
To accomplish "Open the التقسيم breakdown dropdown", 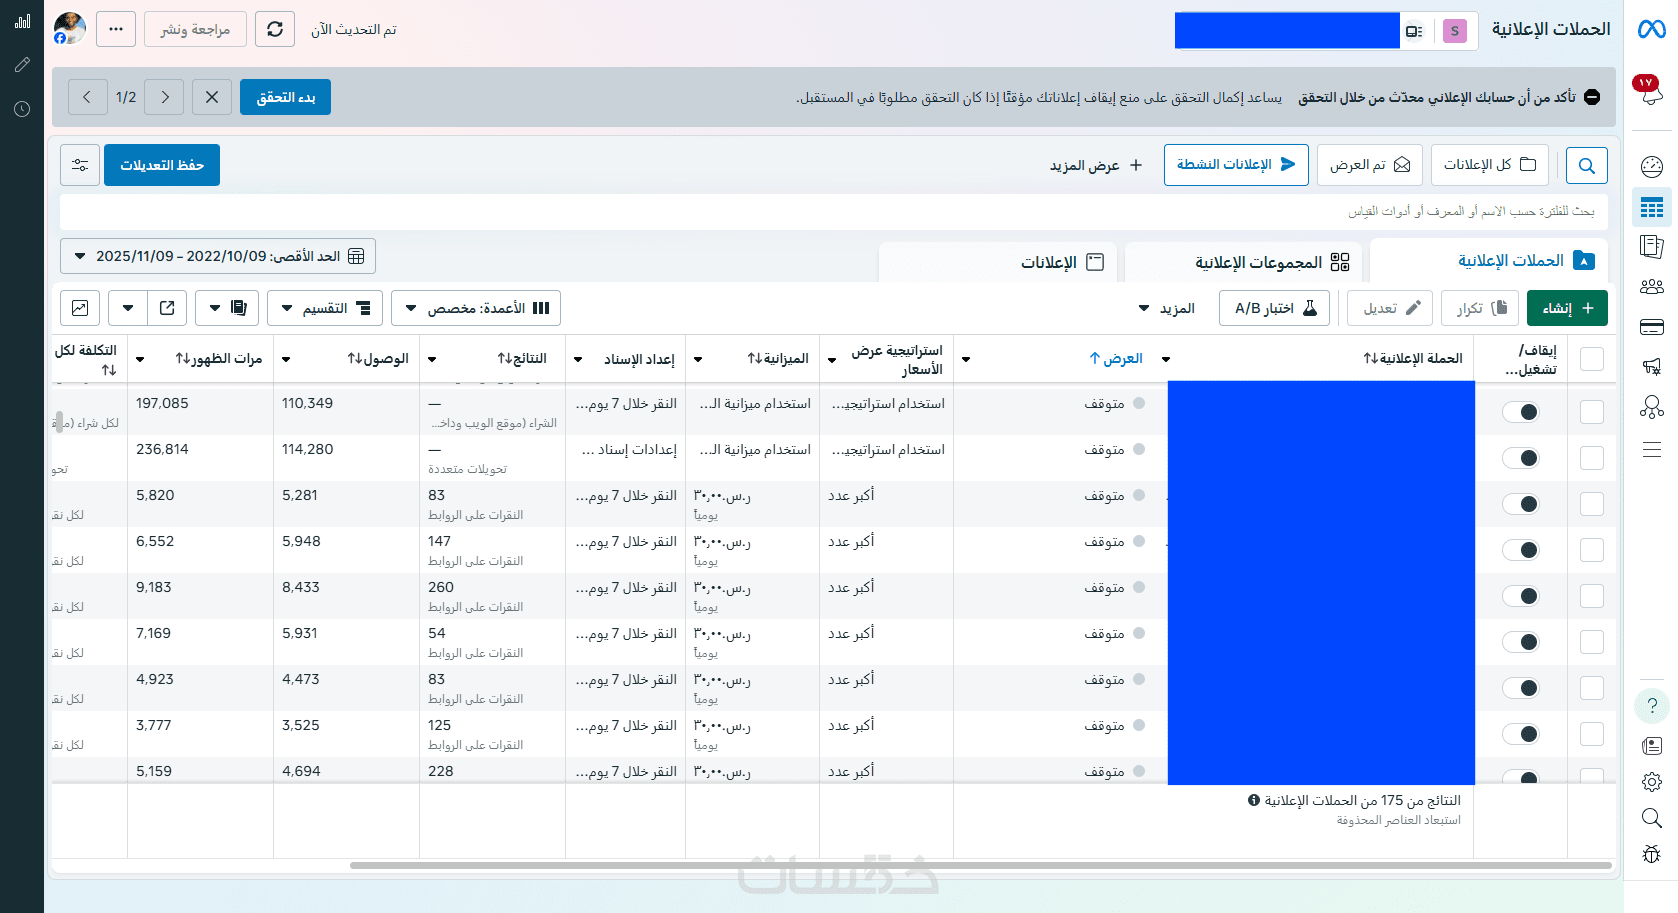I will (325, 308).
